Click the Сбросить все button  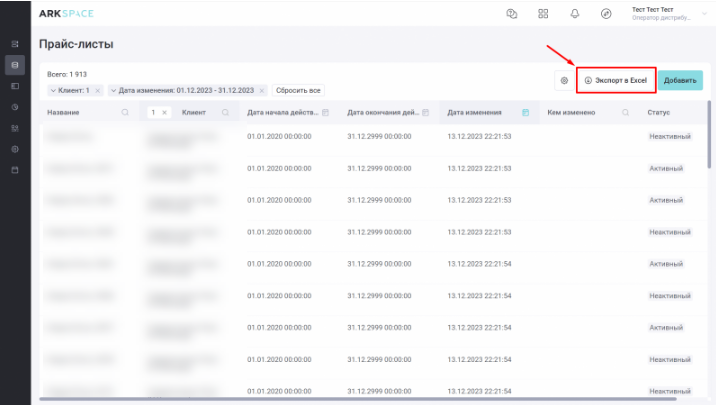click(298, 90)
